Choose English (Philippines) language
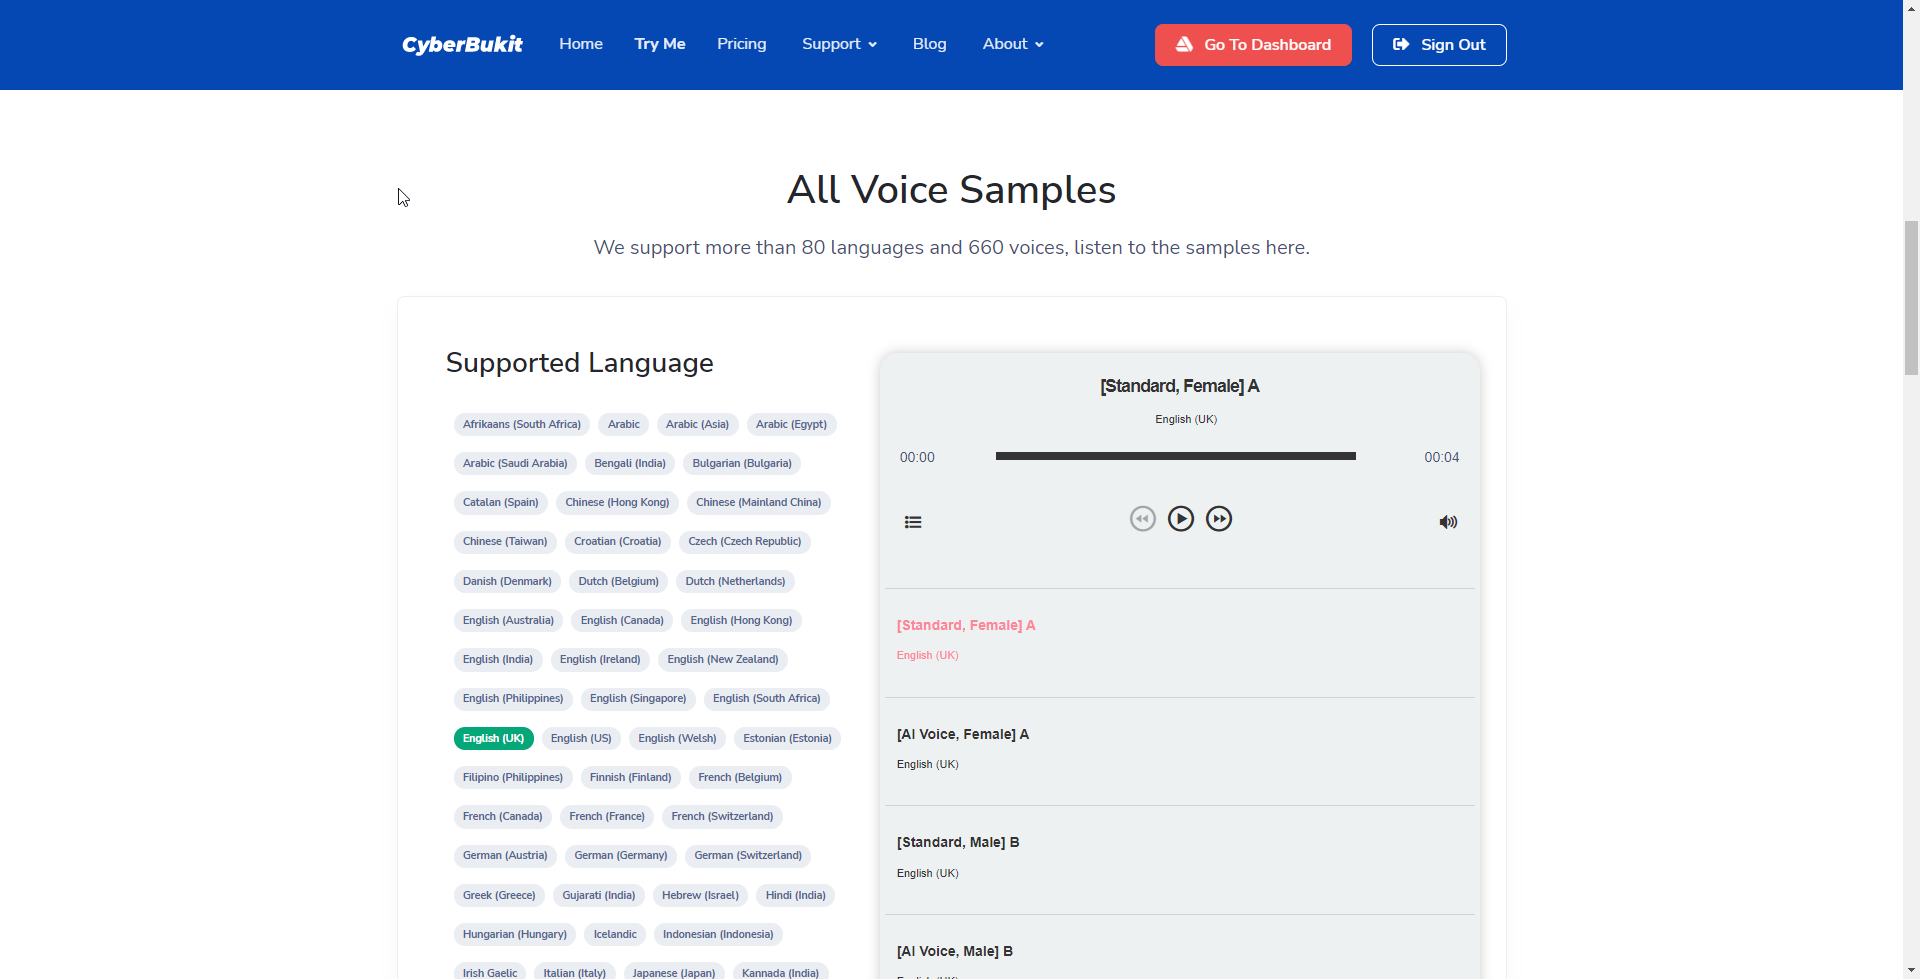Viewport: 1920px width, 979px height. click(x=513, y=698)
